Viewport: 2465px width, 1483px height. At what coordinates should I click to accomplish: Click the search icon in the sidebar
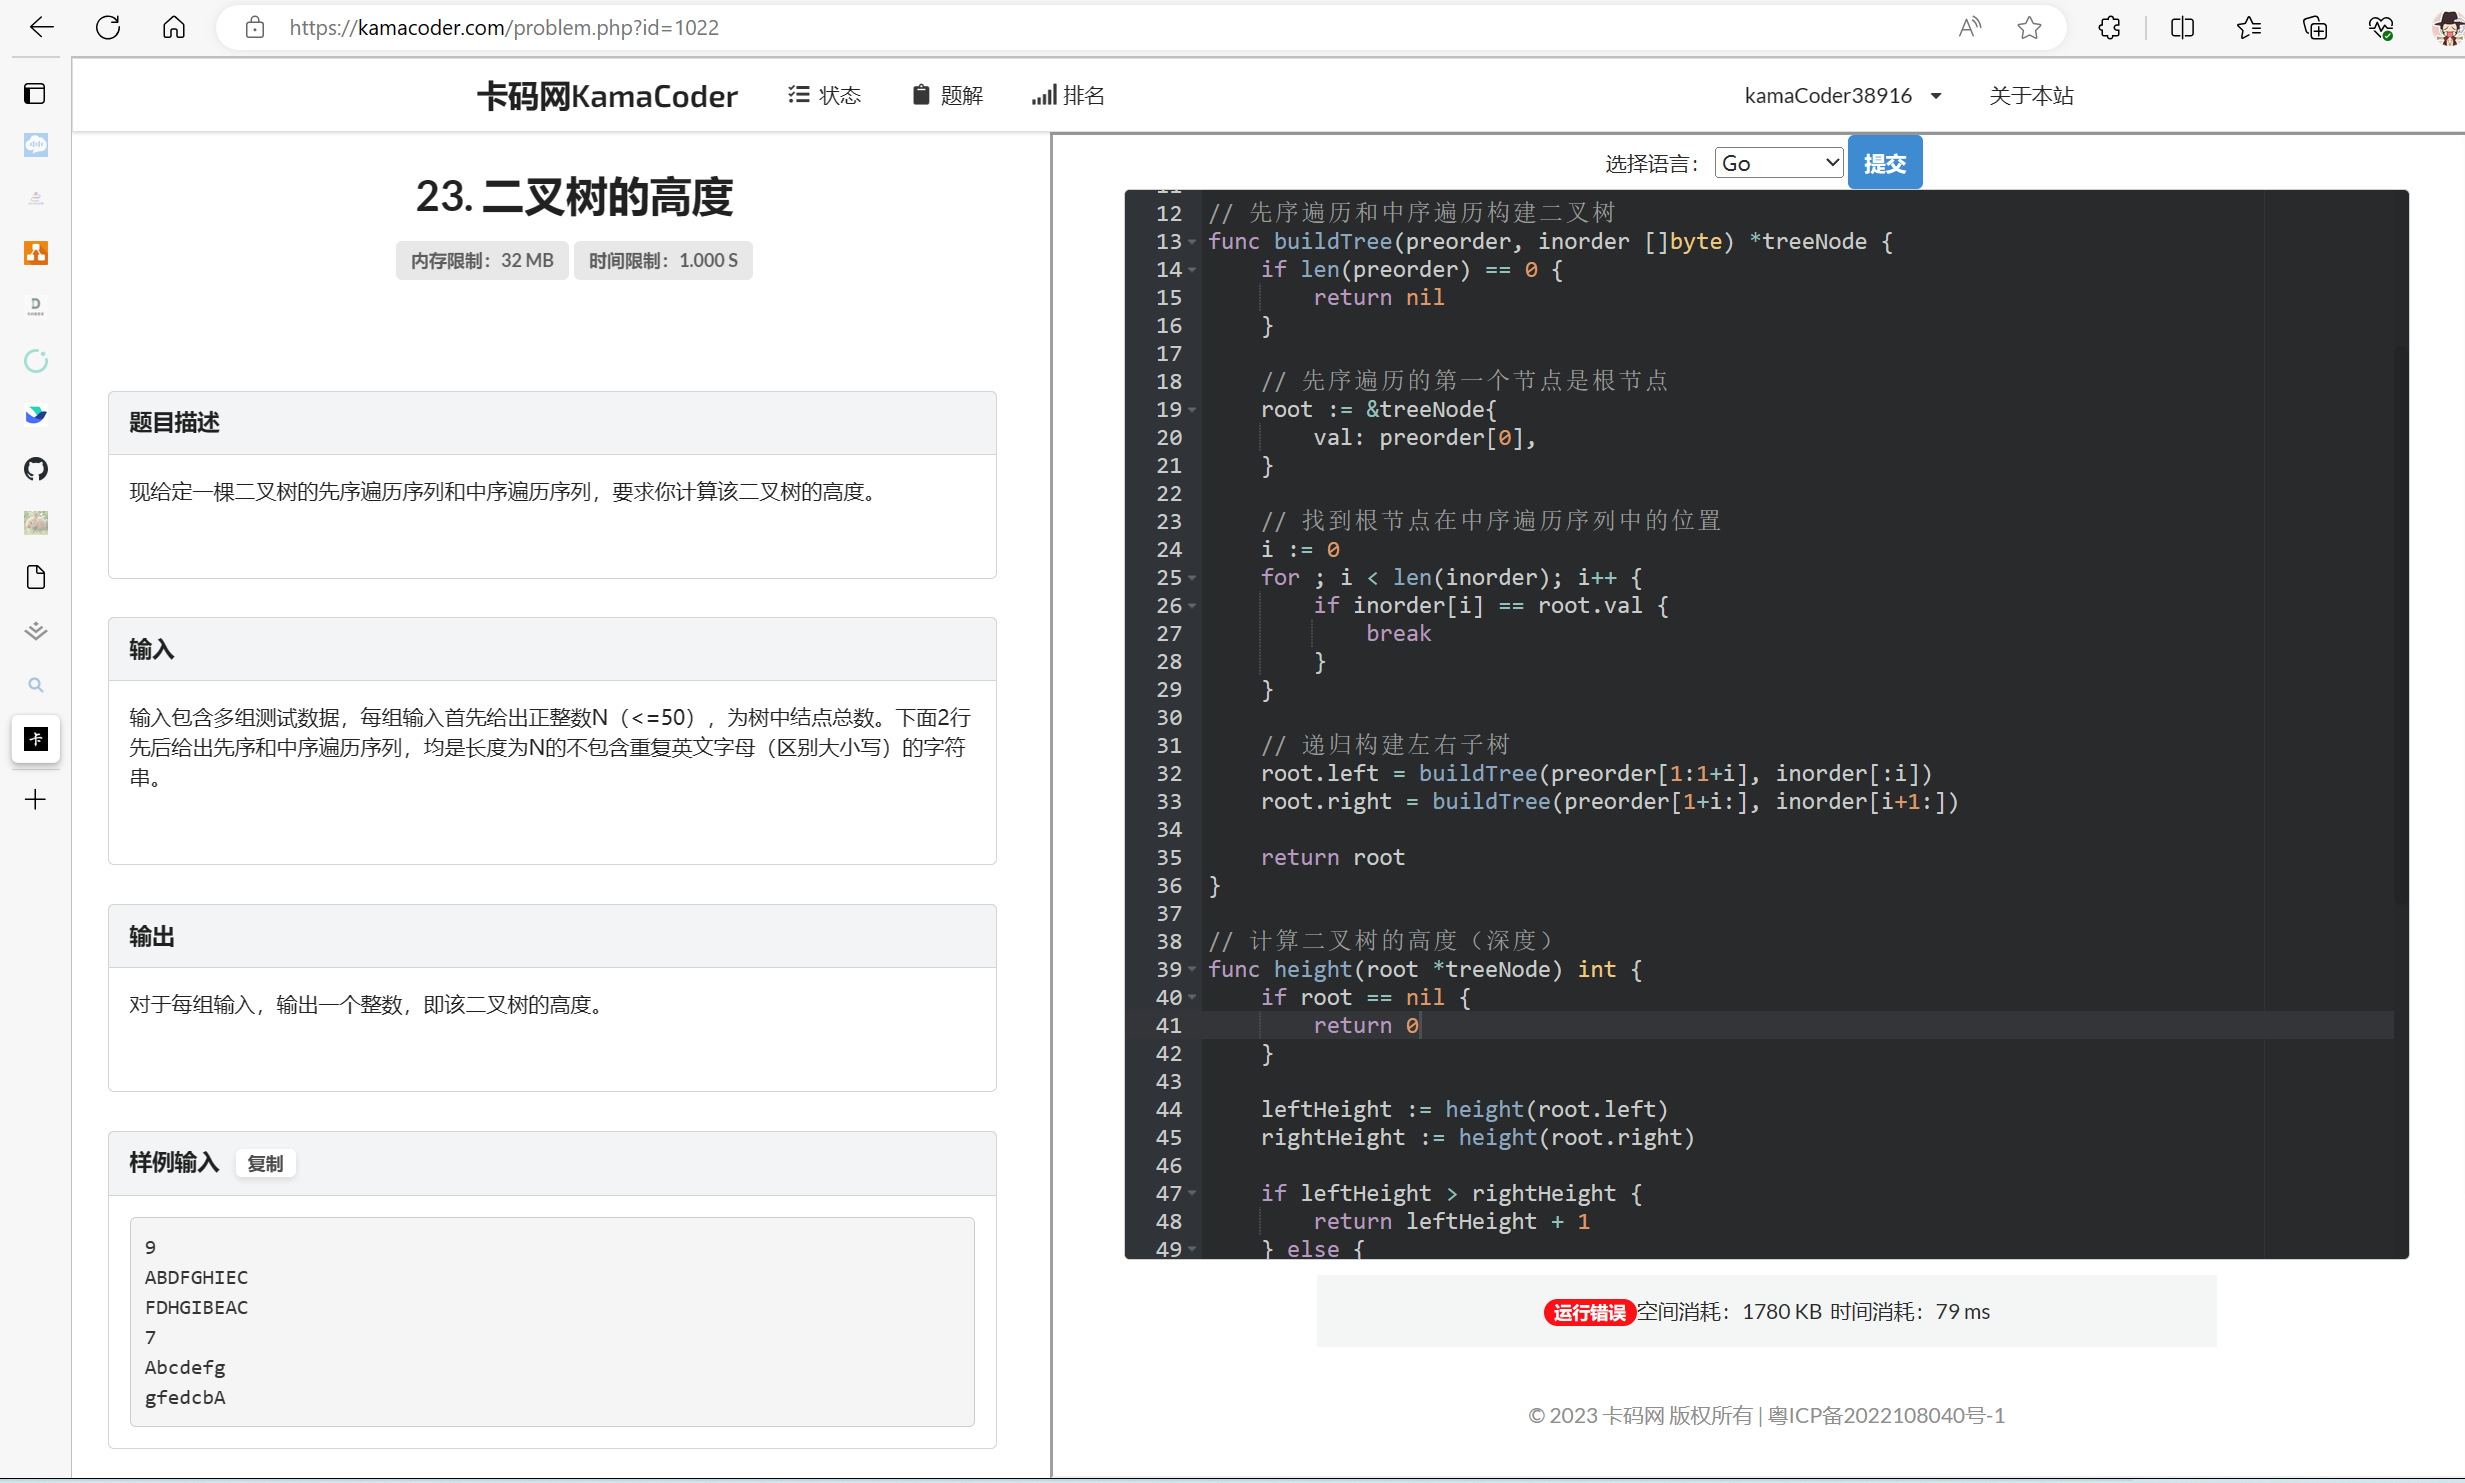click(35, 685)
